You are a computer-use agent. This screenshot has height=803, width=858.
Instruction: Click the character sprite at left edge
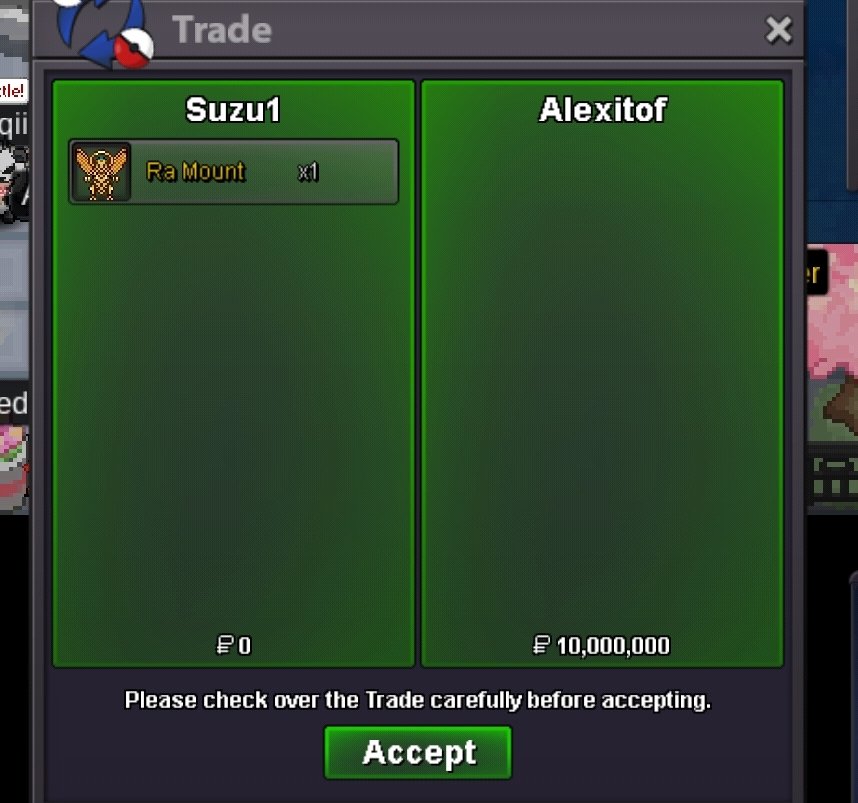(13, 183)
